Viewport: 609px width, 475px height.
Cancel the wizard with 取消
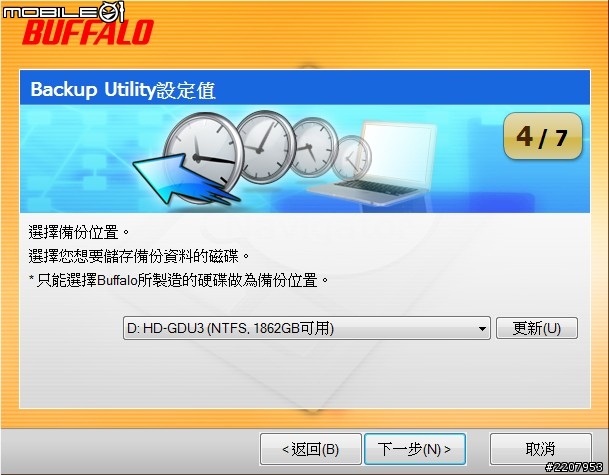point(540,449)
